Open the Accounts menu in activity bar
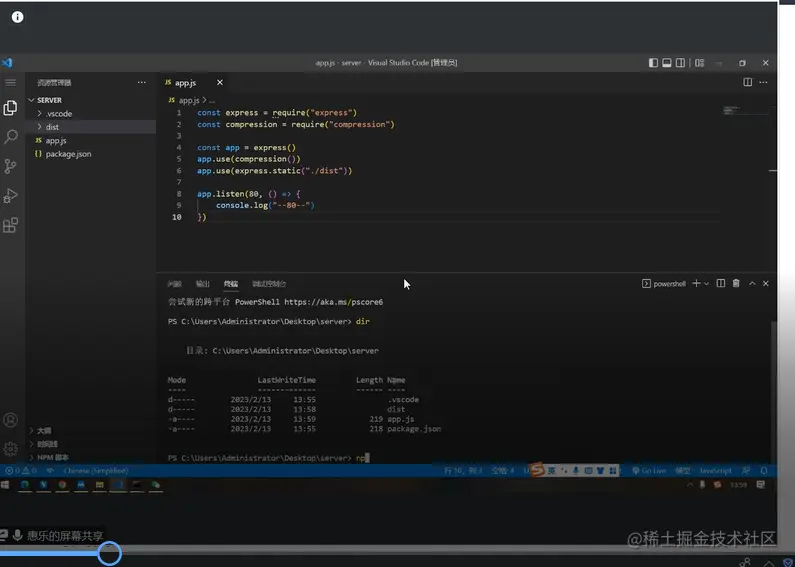 (x=10, y=420)
